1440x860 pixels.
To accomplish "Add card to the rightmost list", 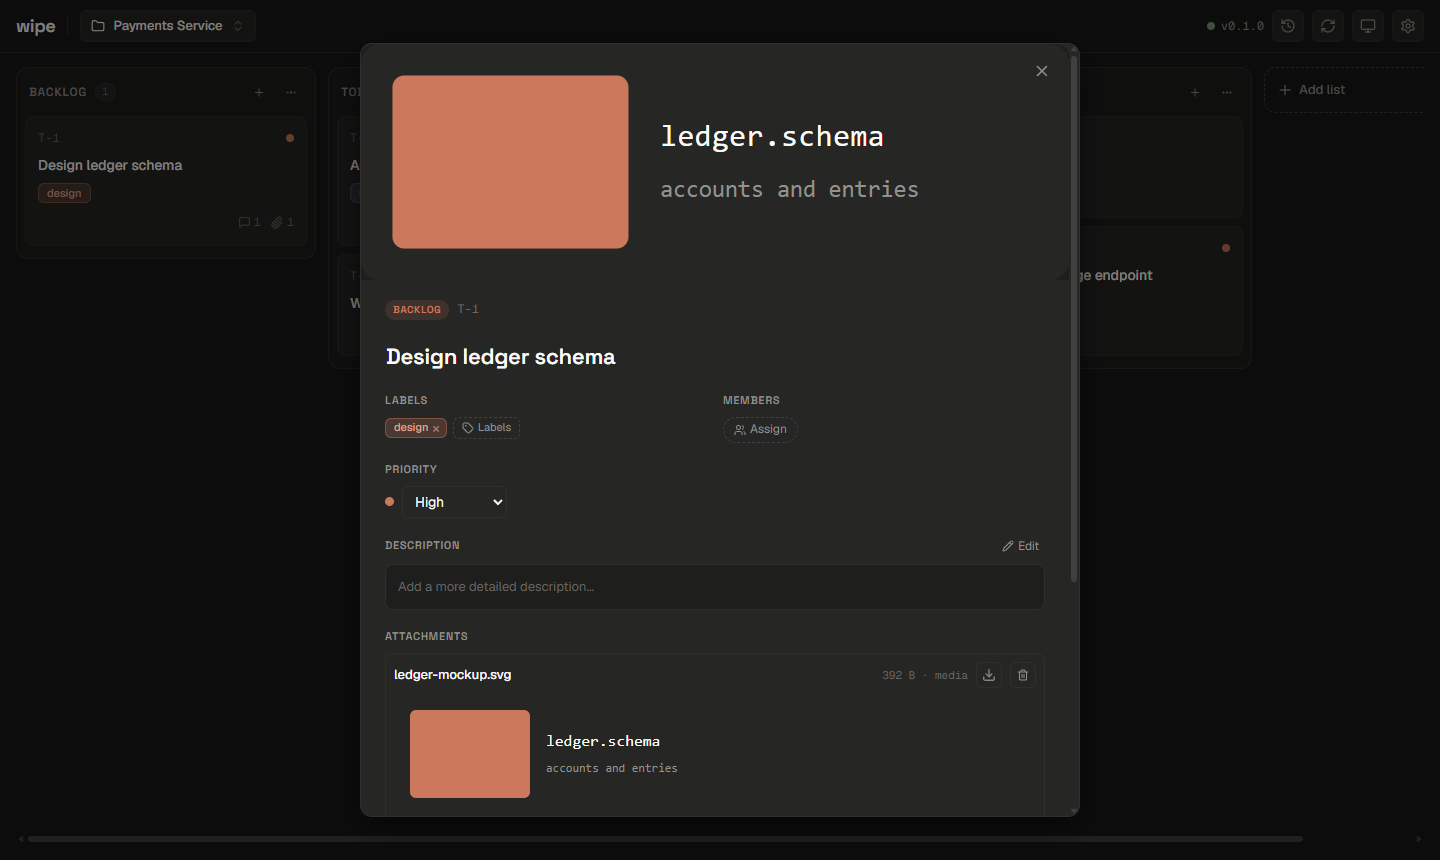I will (1195, 92).
